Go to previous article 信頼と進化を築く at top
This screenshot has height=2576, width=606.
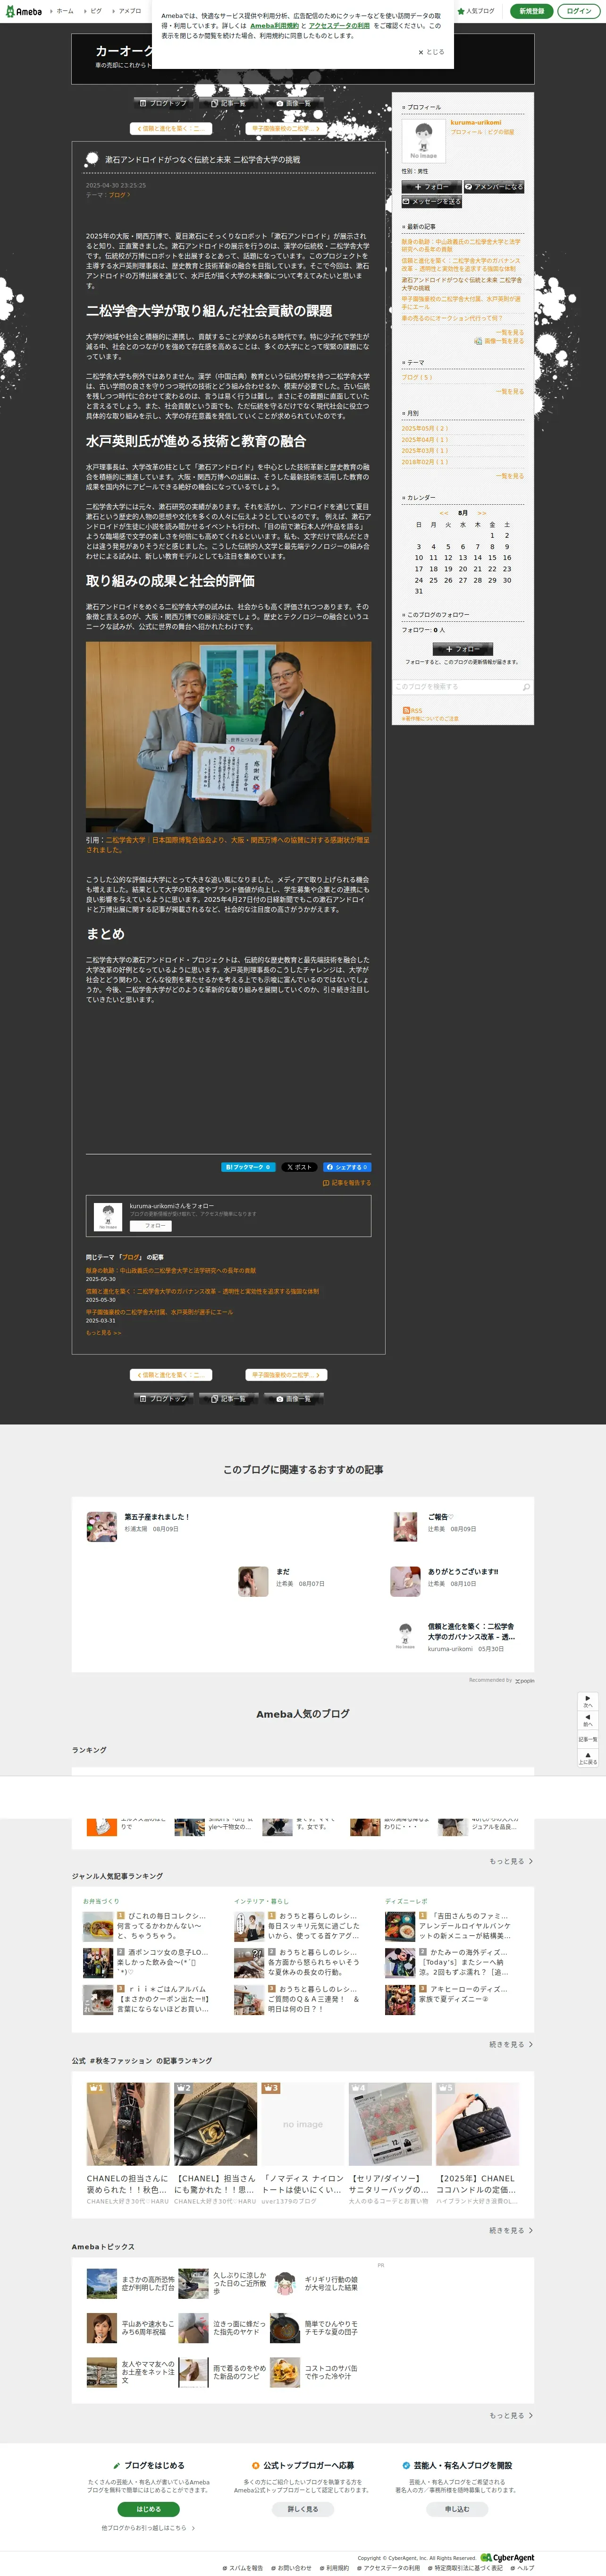(170, 128)
